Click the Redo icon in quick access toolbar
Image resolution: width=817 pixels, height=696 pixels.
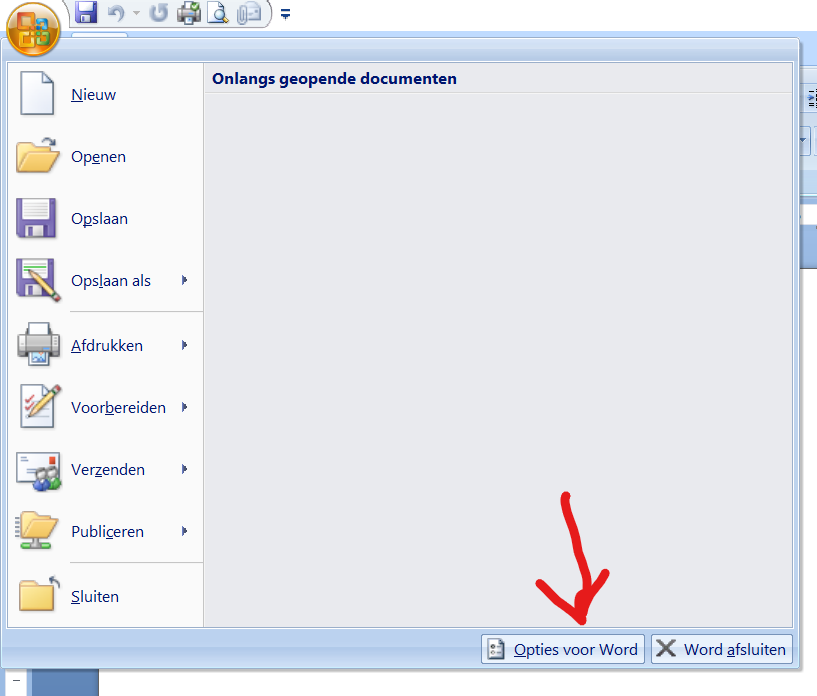pyautogui.click(x=158, y=13)
